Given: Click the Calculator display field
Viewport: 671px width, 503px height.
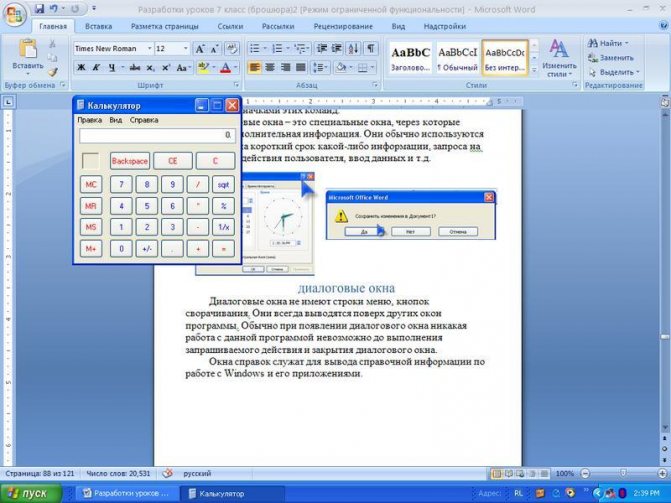Looking at the screenshot, I should (x=156, y=134).
